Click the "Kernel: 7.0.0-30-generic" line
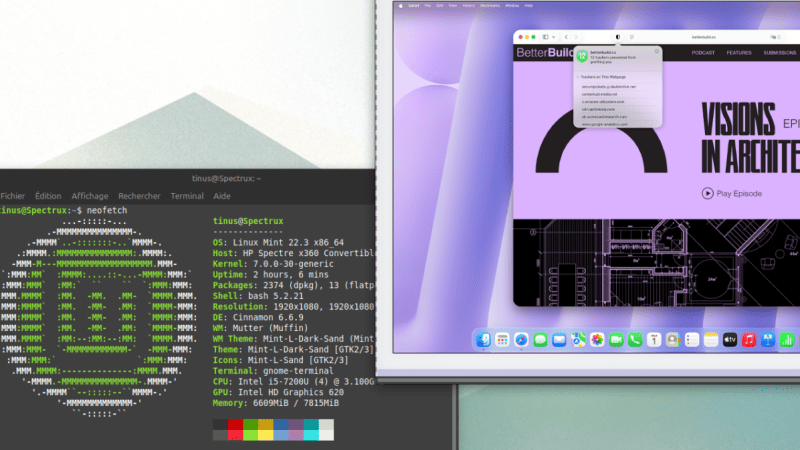800x450 pixels. click(x=273, y=264)
